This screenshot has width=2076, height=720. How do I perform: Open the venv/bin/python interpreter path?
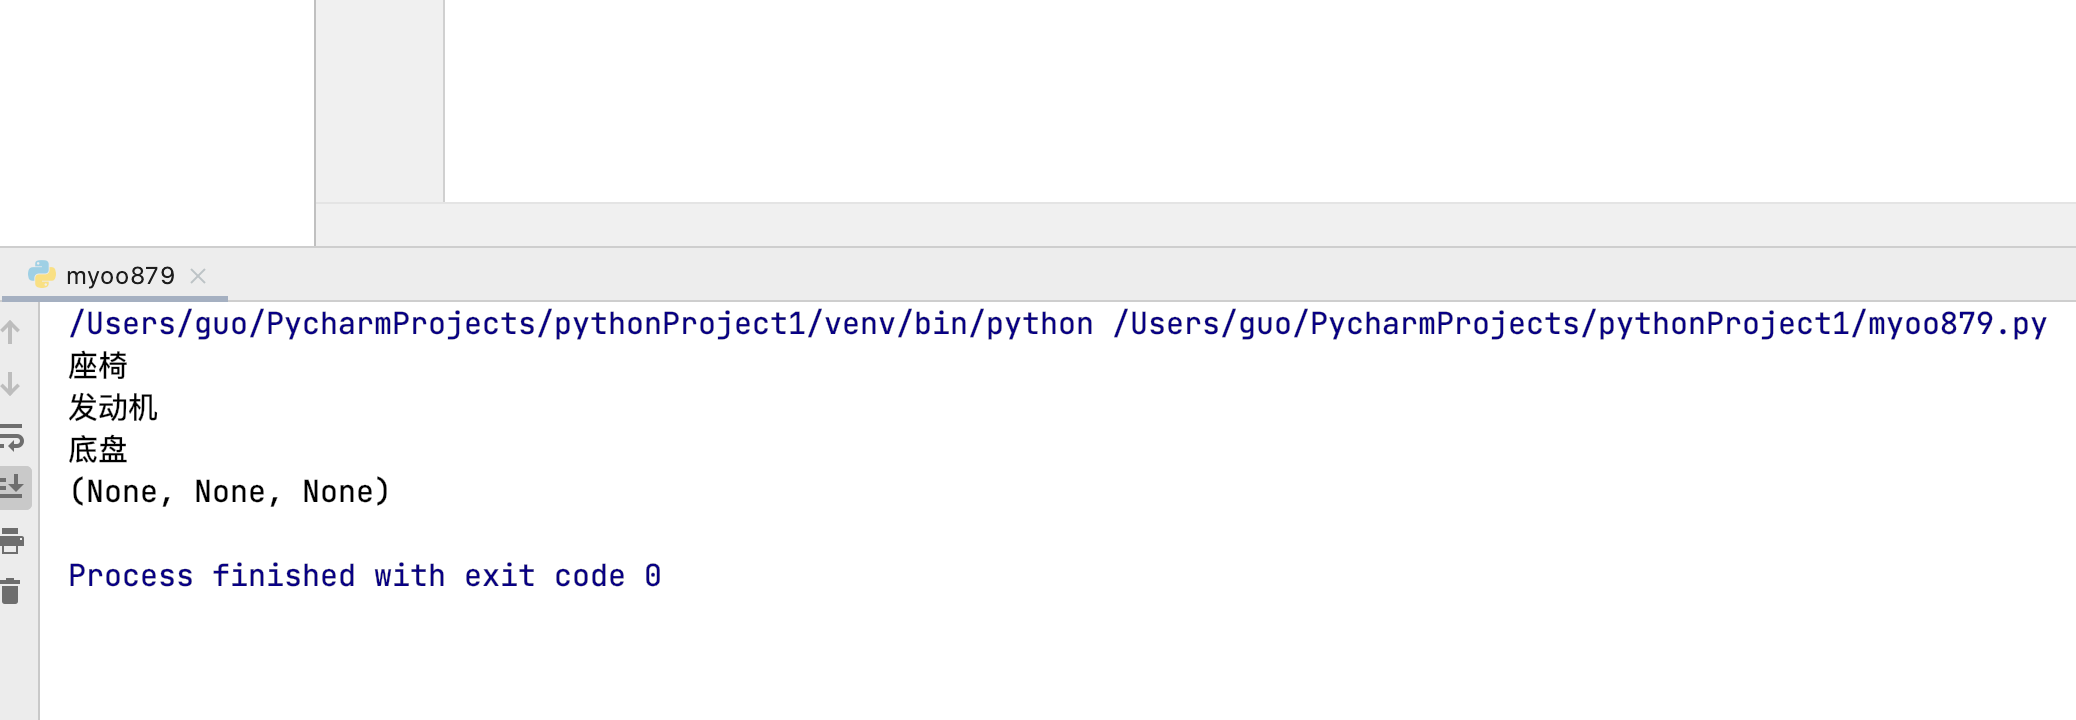tap(580, 324)
